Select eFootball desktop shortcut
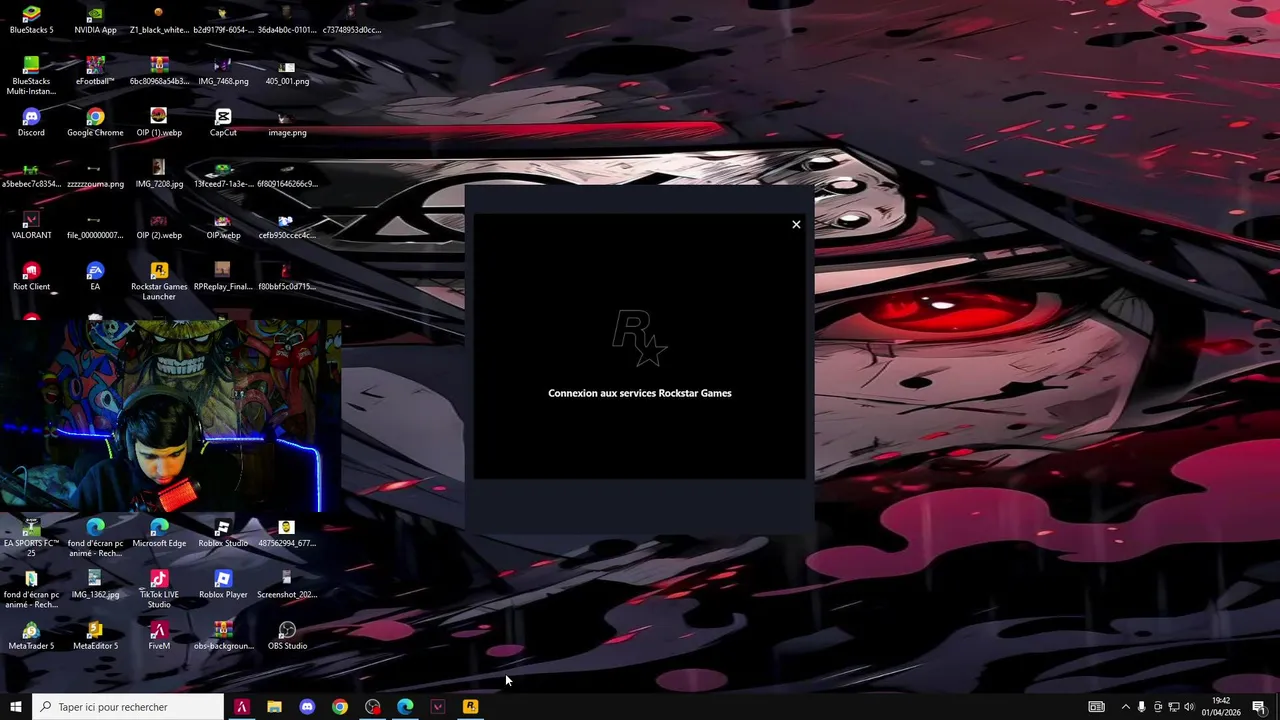The width and height of the screenshot is (1280, 720). [95, 71]
